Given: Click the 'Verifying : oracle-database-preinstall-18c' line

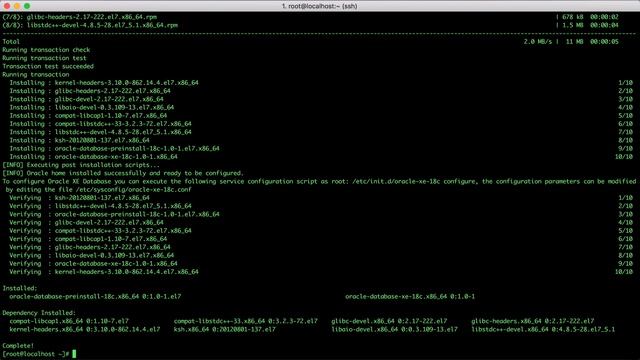Looking at the screenshot, I should pos(114,214).
